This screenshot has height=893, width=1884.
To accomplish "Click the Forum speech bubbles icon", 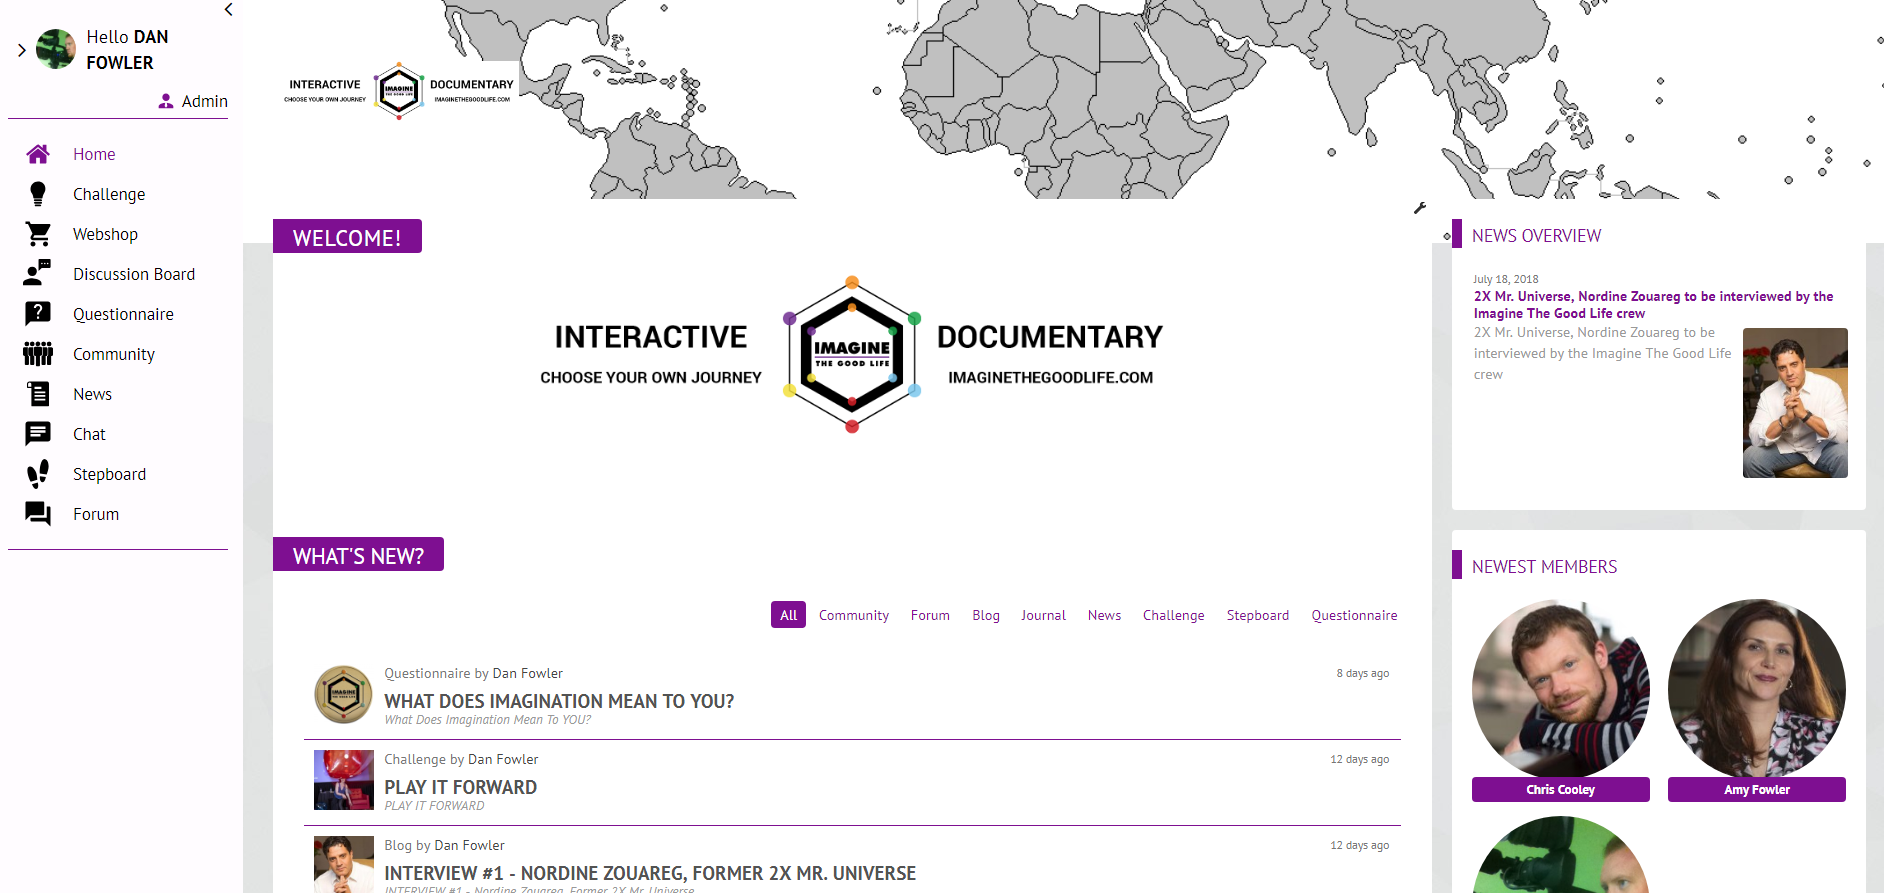I will [x=38, y=514].
